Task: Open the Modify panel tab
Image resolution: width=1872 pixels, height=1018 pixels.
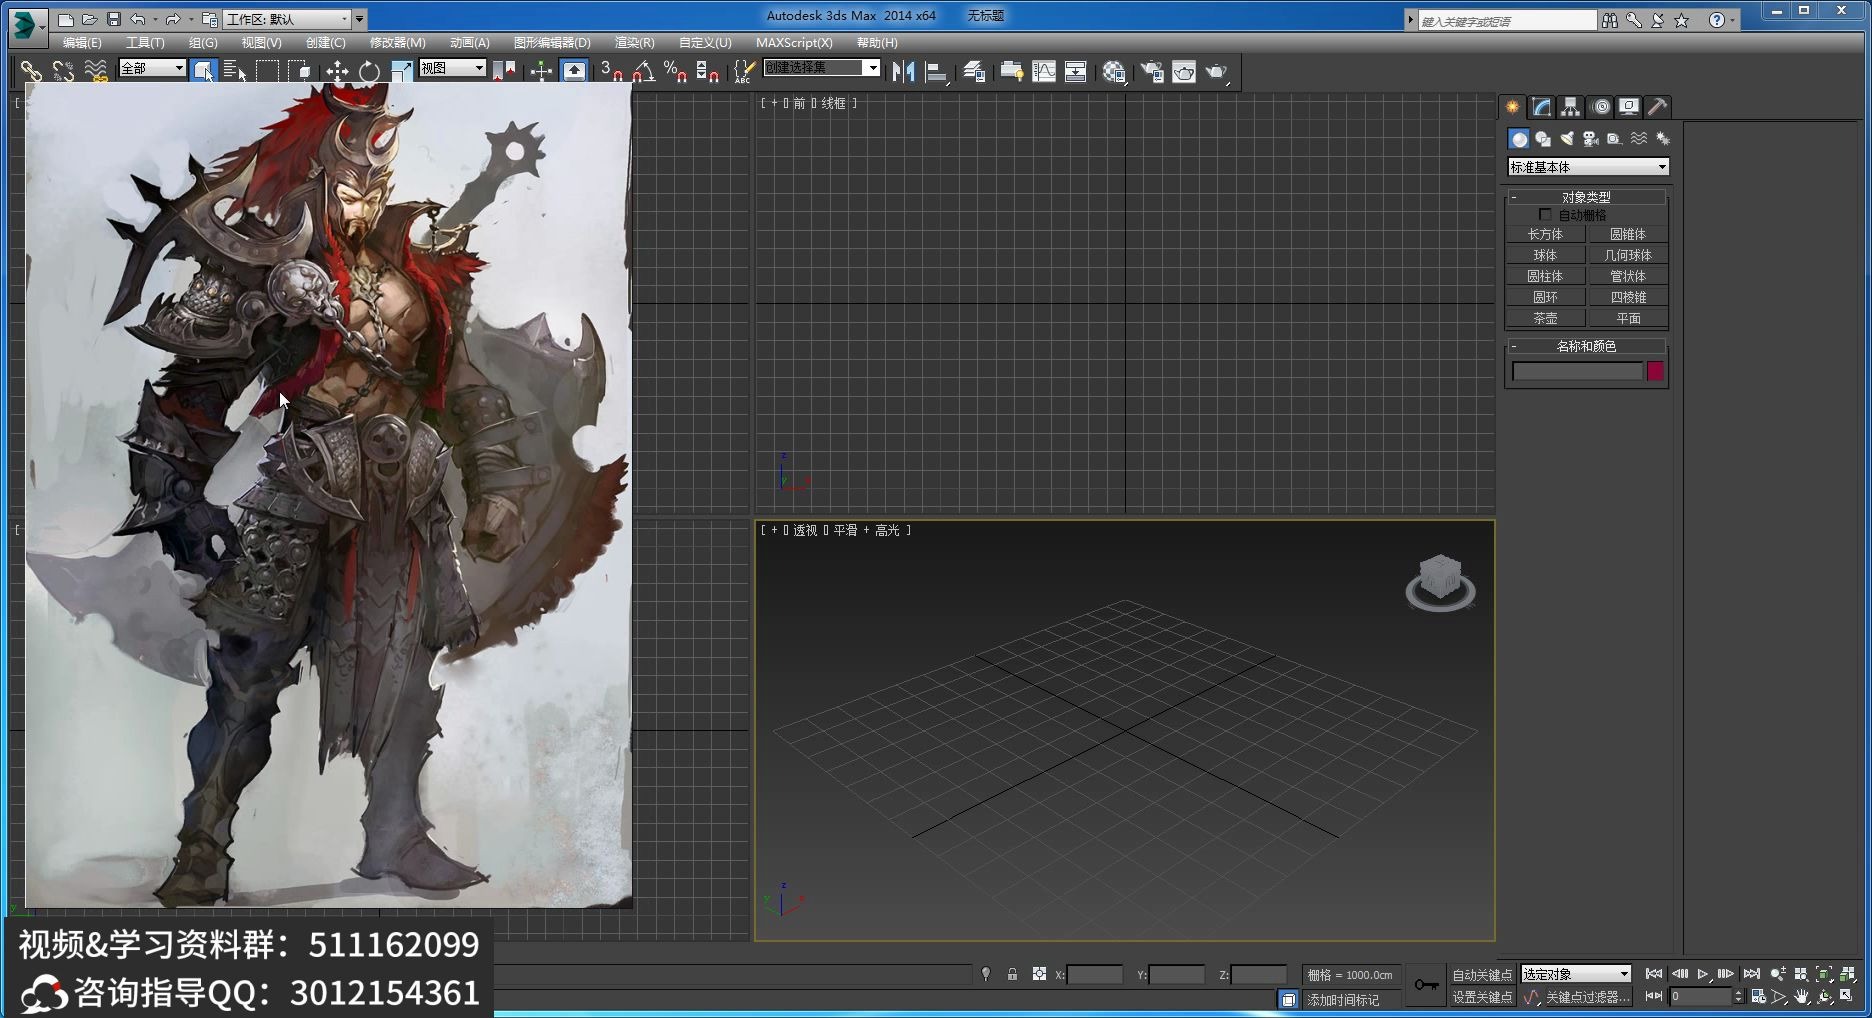Action: click(1541, 107)
